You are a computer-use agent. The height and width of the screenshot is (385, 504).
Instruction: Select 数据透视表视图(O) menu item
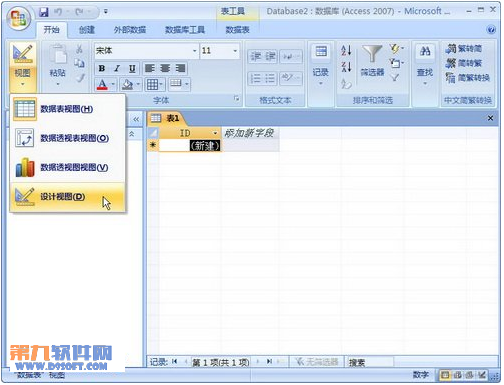tap(68, 138)
